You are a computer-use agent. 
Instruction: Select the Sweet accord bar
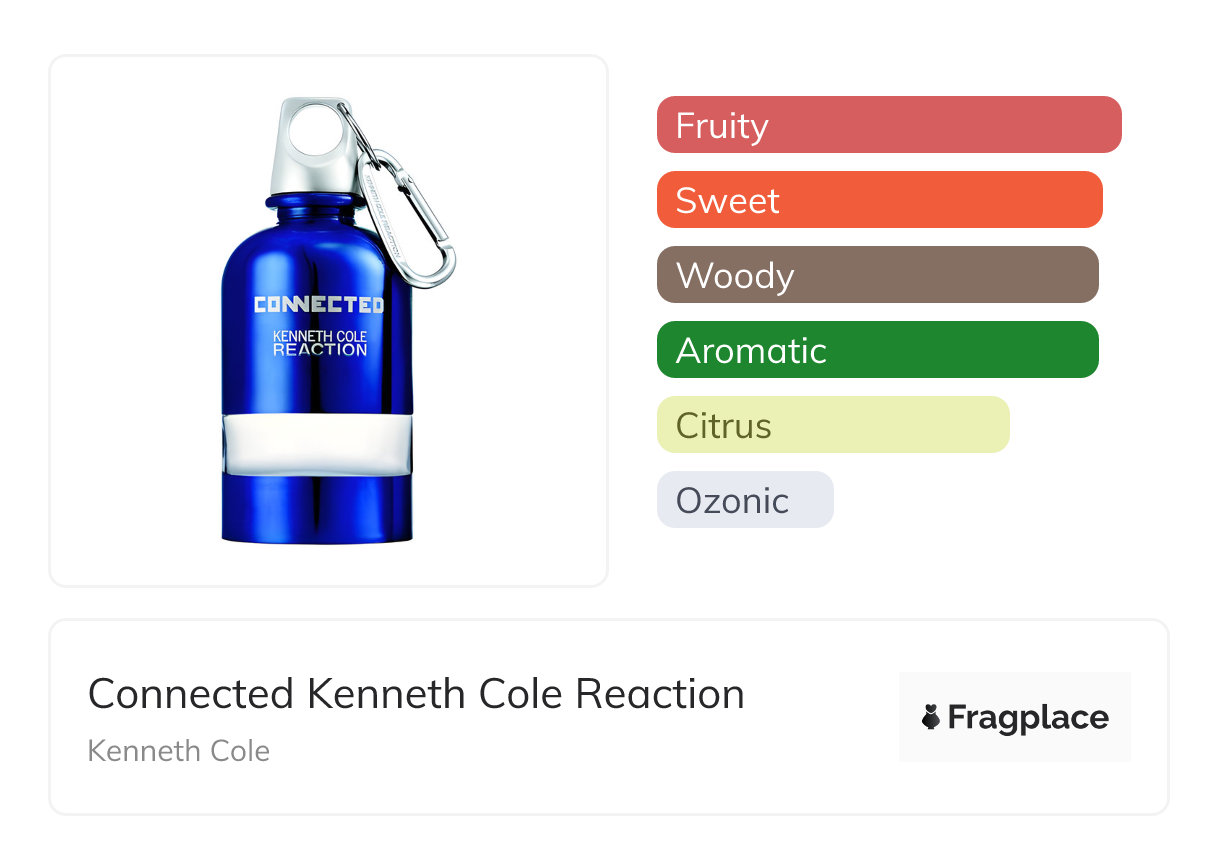click(879, 200)
